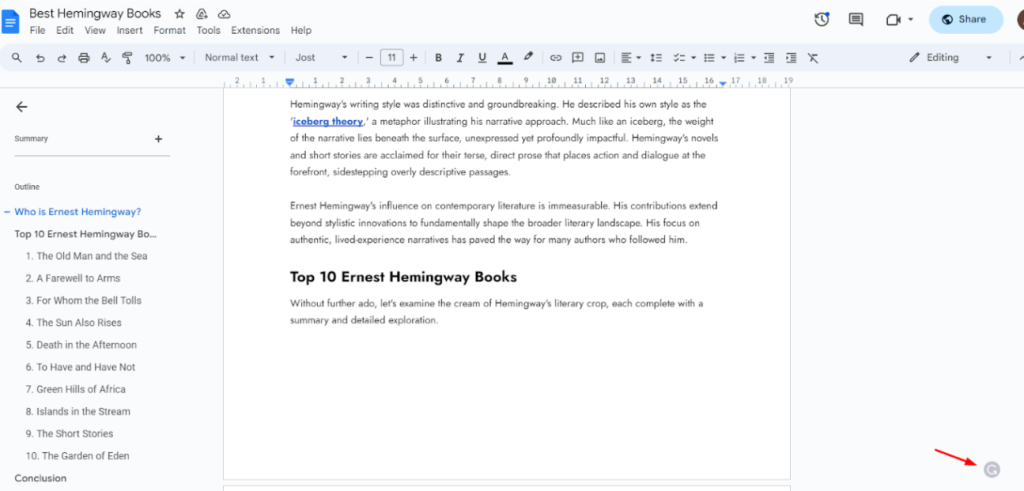Run spelling and grammar check
The width and height of the screenshot is (1024, 491).
click(106, 57)
